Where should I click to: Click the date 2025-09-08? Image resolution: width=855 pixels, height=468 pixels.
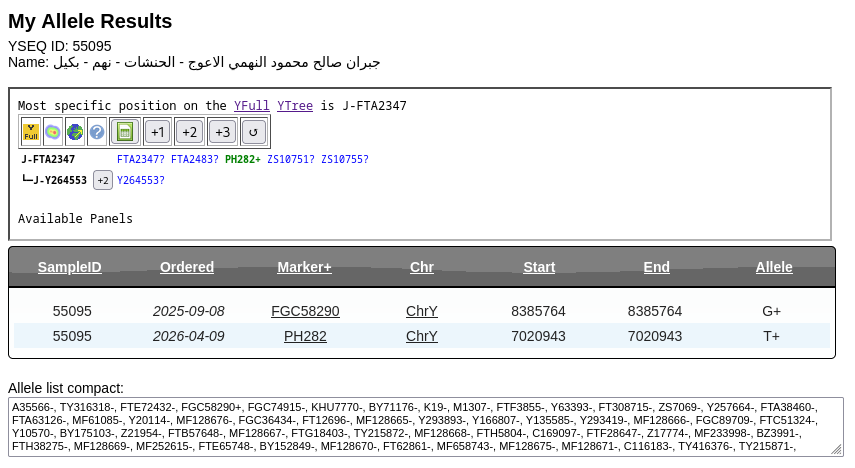[x=189, y=311]
